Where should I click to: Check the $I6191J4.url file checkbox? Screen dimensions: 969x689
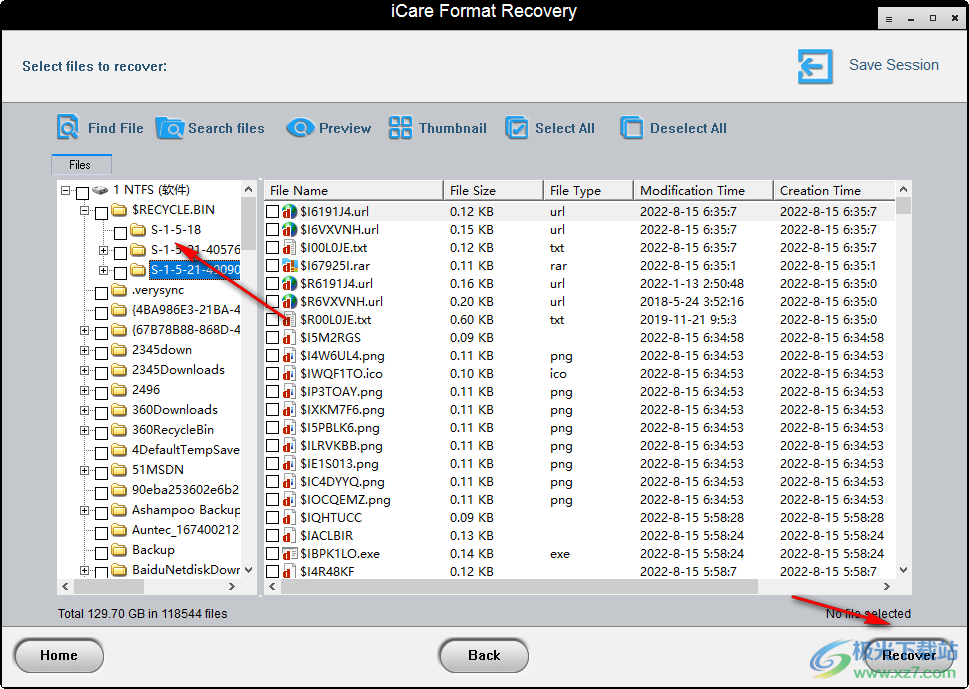click(273, 212)
